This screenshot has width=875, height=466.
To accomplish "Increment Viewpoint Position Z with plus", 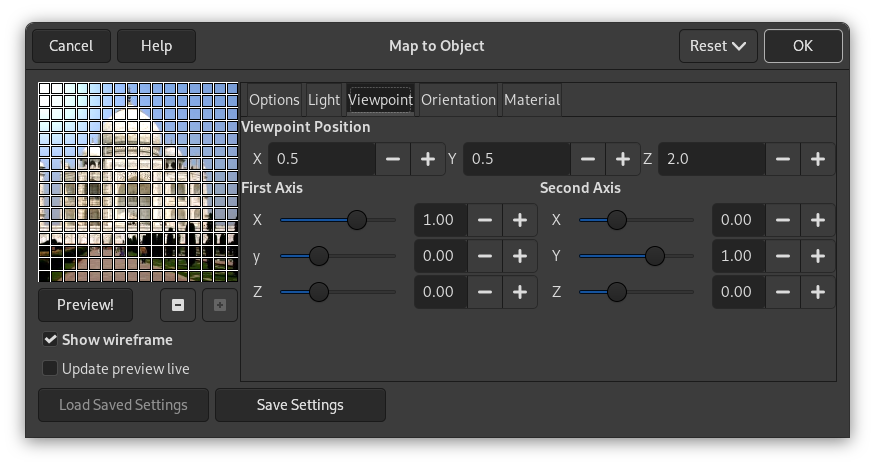I will point(817,159).
